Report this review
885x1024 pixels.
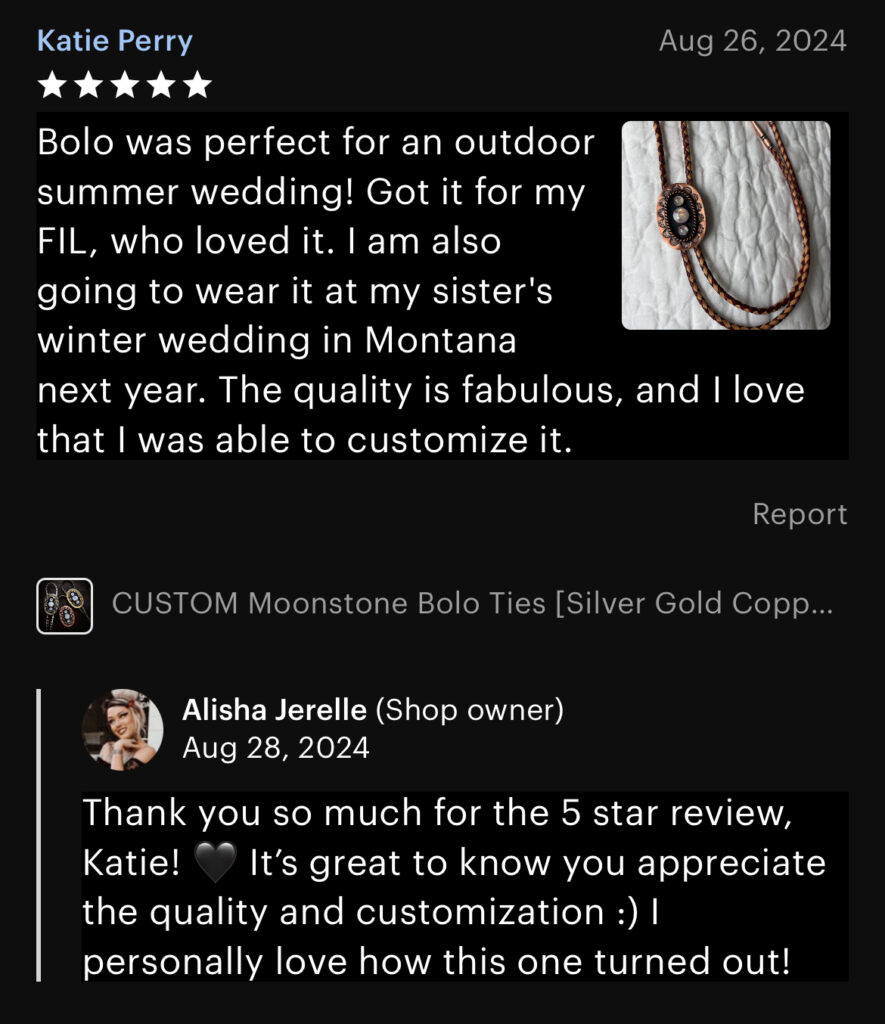coord(799,514)
